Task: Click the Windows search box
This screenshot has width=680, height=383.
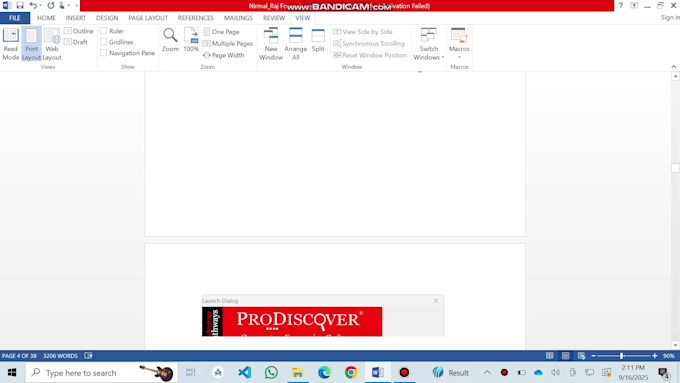Action: [101, 373]
